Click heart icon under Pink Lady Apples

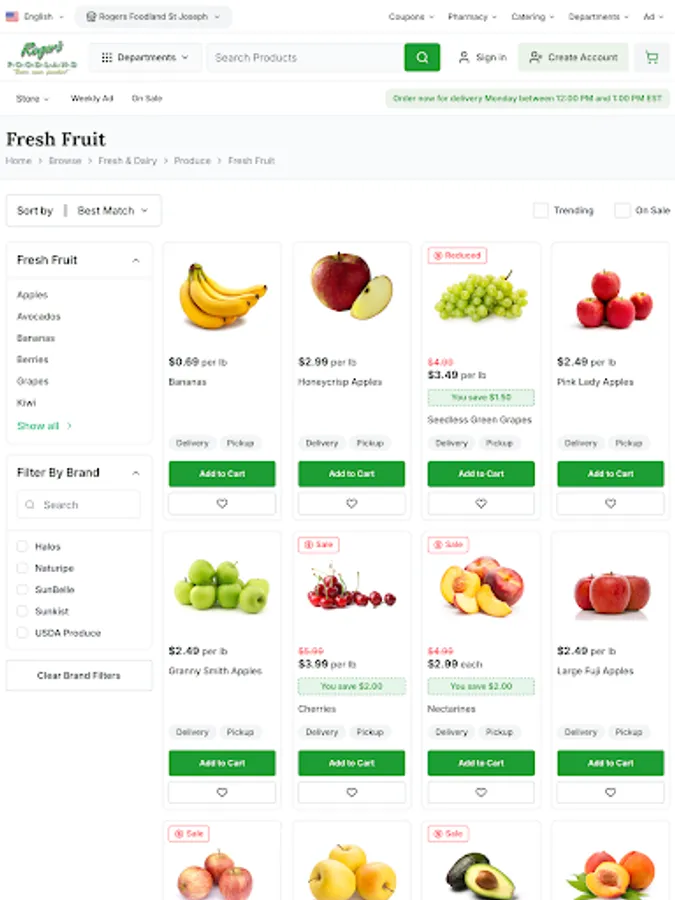610,503
